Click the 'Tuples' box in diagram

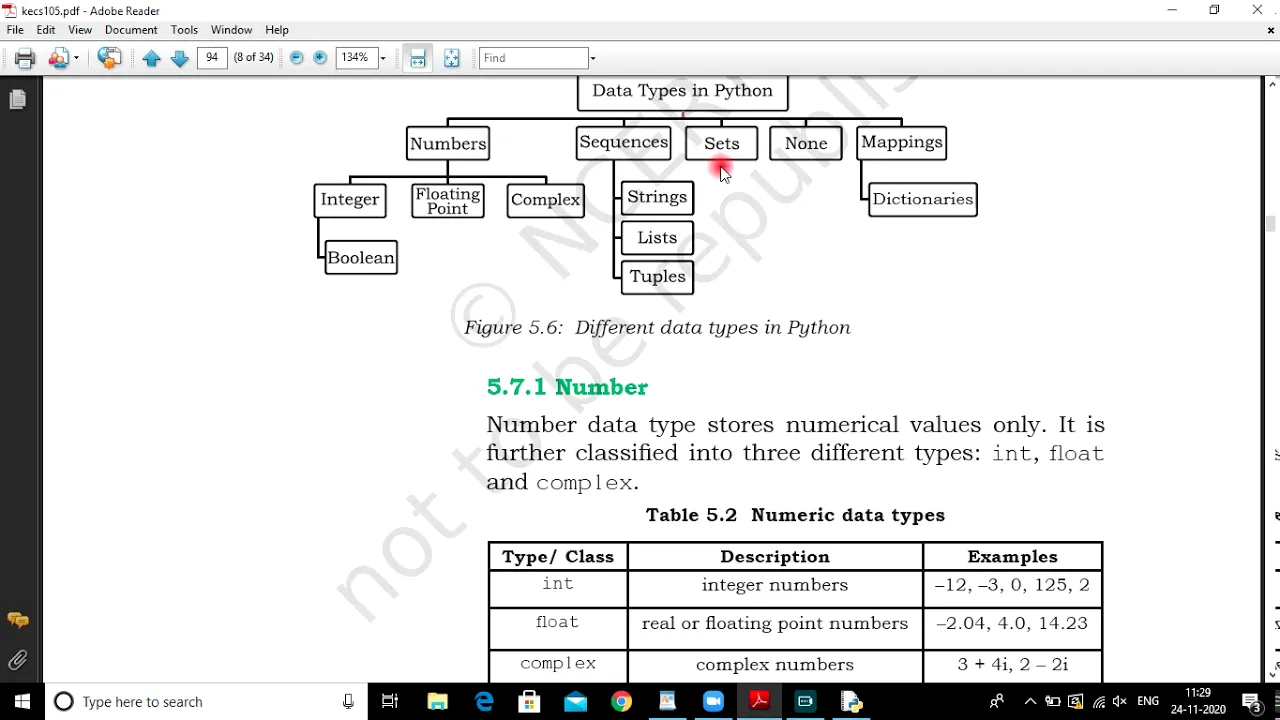(657, 277)
